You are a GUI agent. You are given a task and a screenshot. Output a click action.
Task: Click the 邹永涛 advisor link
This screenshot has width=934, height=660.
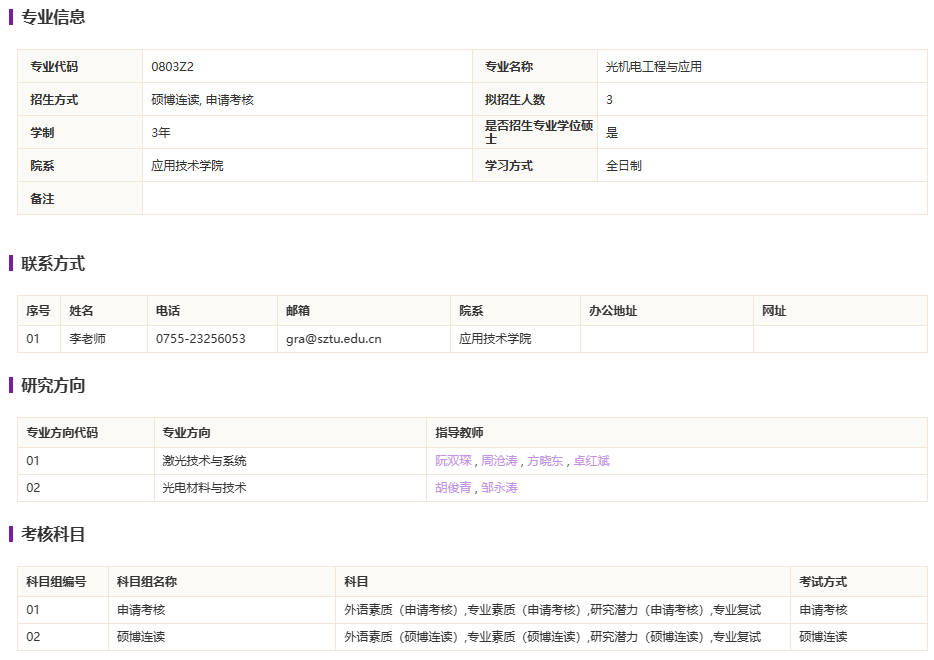tap(499, 488)
